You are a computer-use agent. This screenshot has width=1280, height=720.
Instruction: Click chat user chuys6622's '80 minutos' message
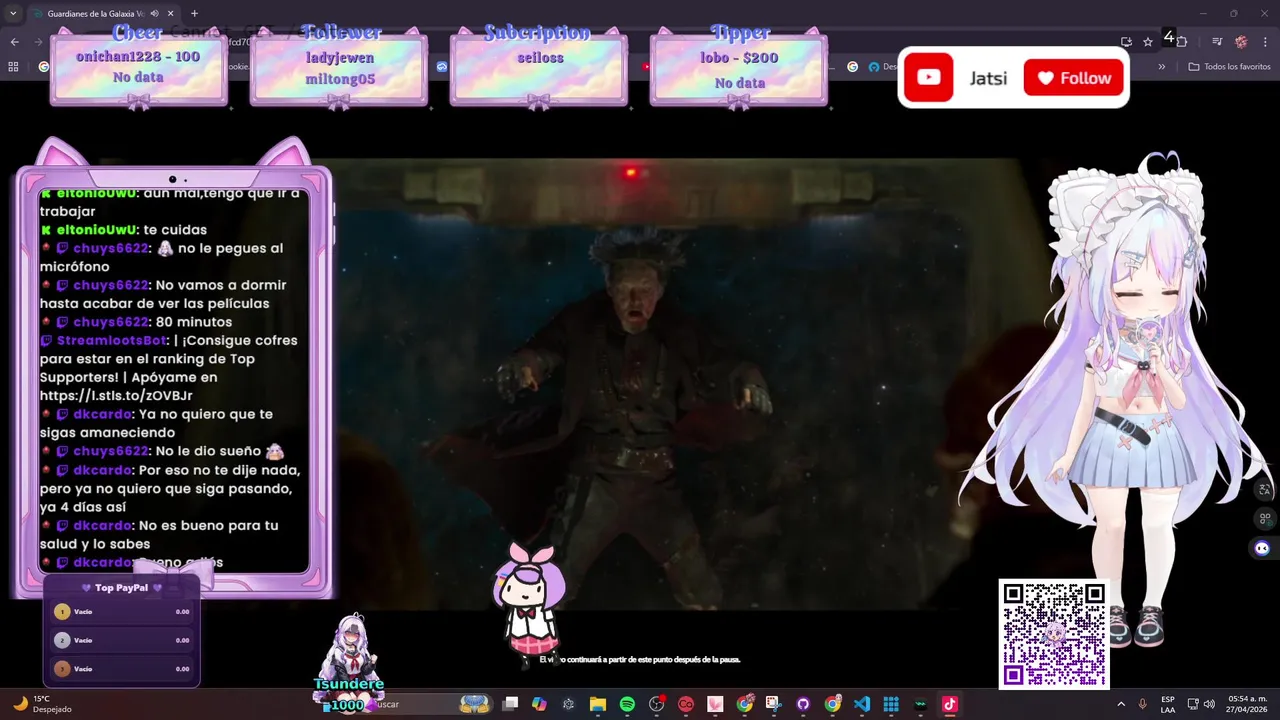point(194,322)
